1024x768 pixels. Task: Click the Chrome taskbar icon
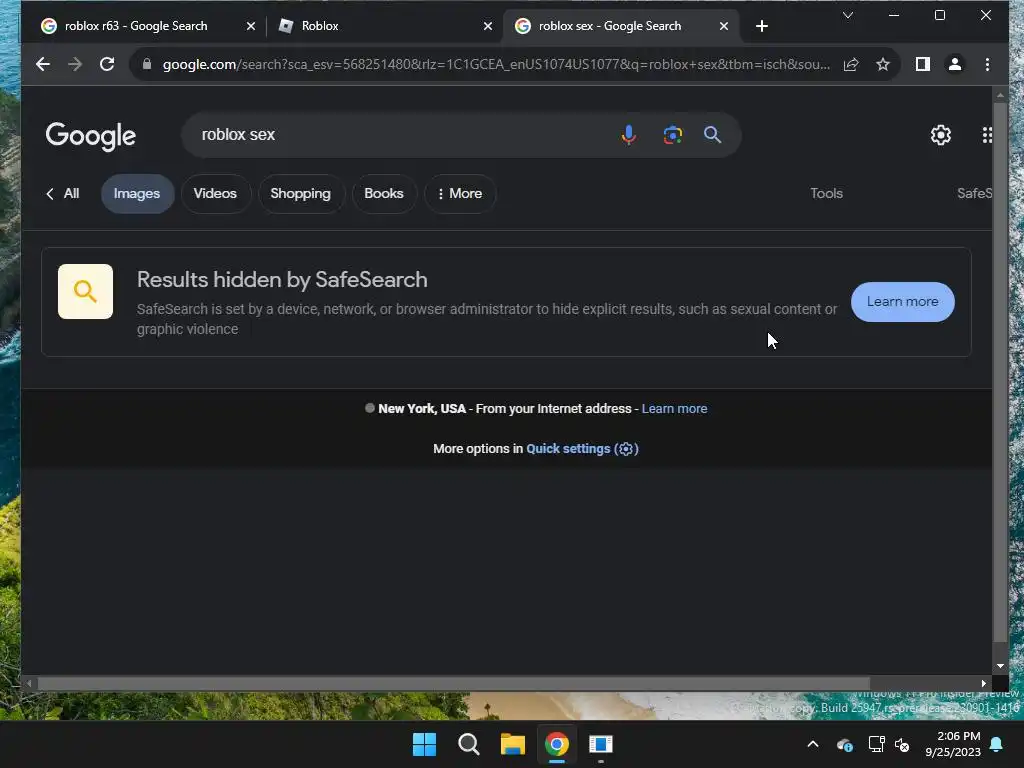pos(557,744)
